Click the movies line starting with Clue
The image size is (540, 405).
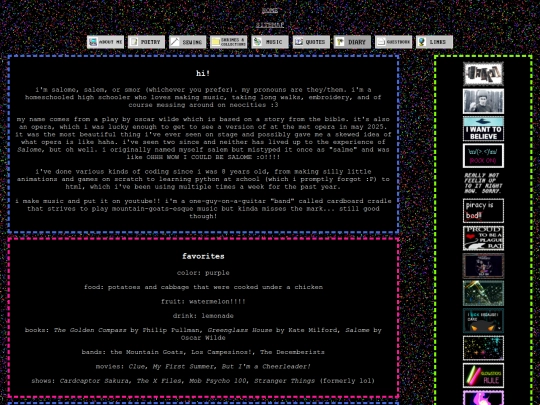point(203,366)
